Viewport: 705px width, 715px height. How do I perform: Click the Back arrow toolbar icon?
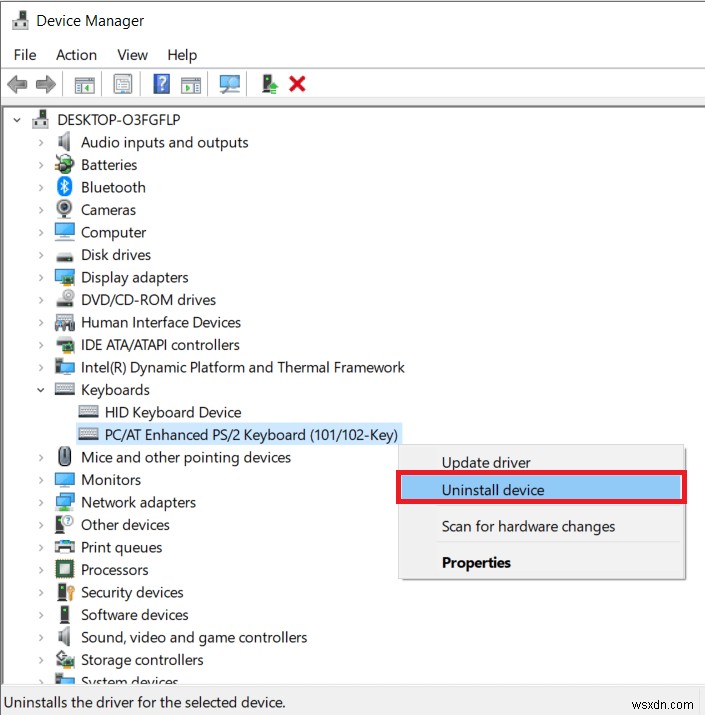pyautogui.click(x=17, y=84)
